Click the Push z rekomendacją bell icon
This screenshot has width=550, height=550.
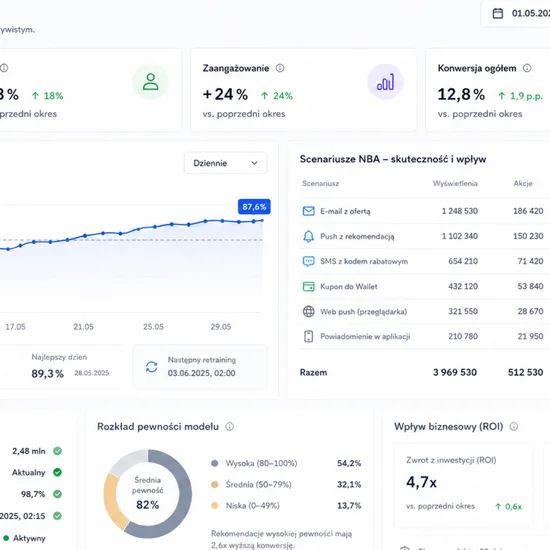(308, 236)
